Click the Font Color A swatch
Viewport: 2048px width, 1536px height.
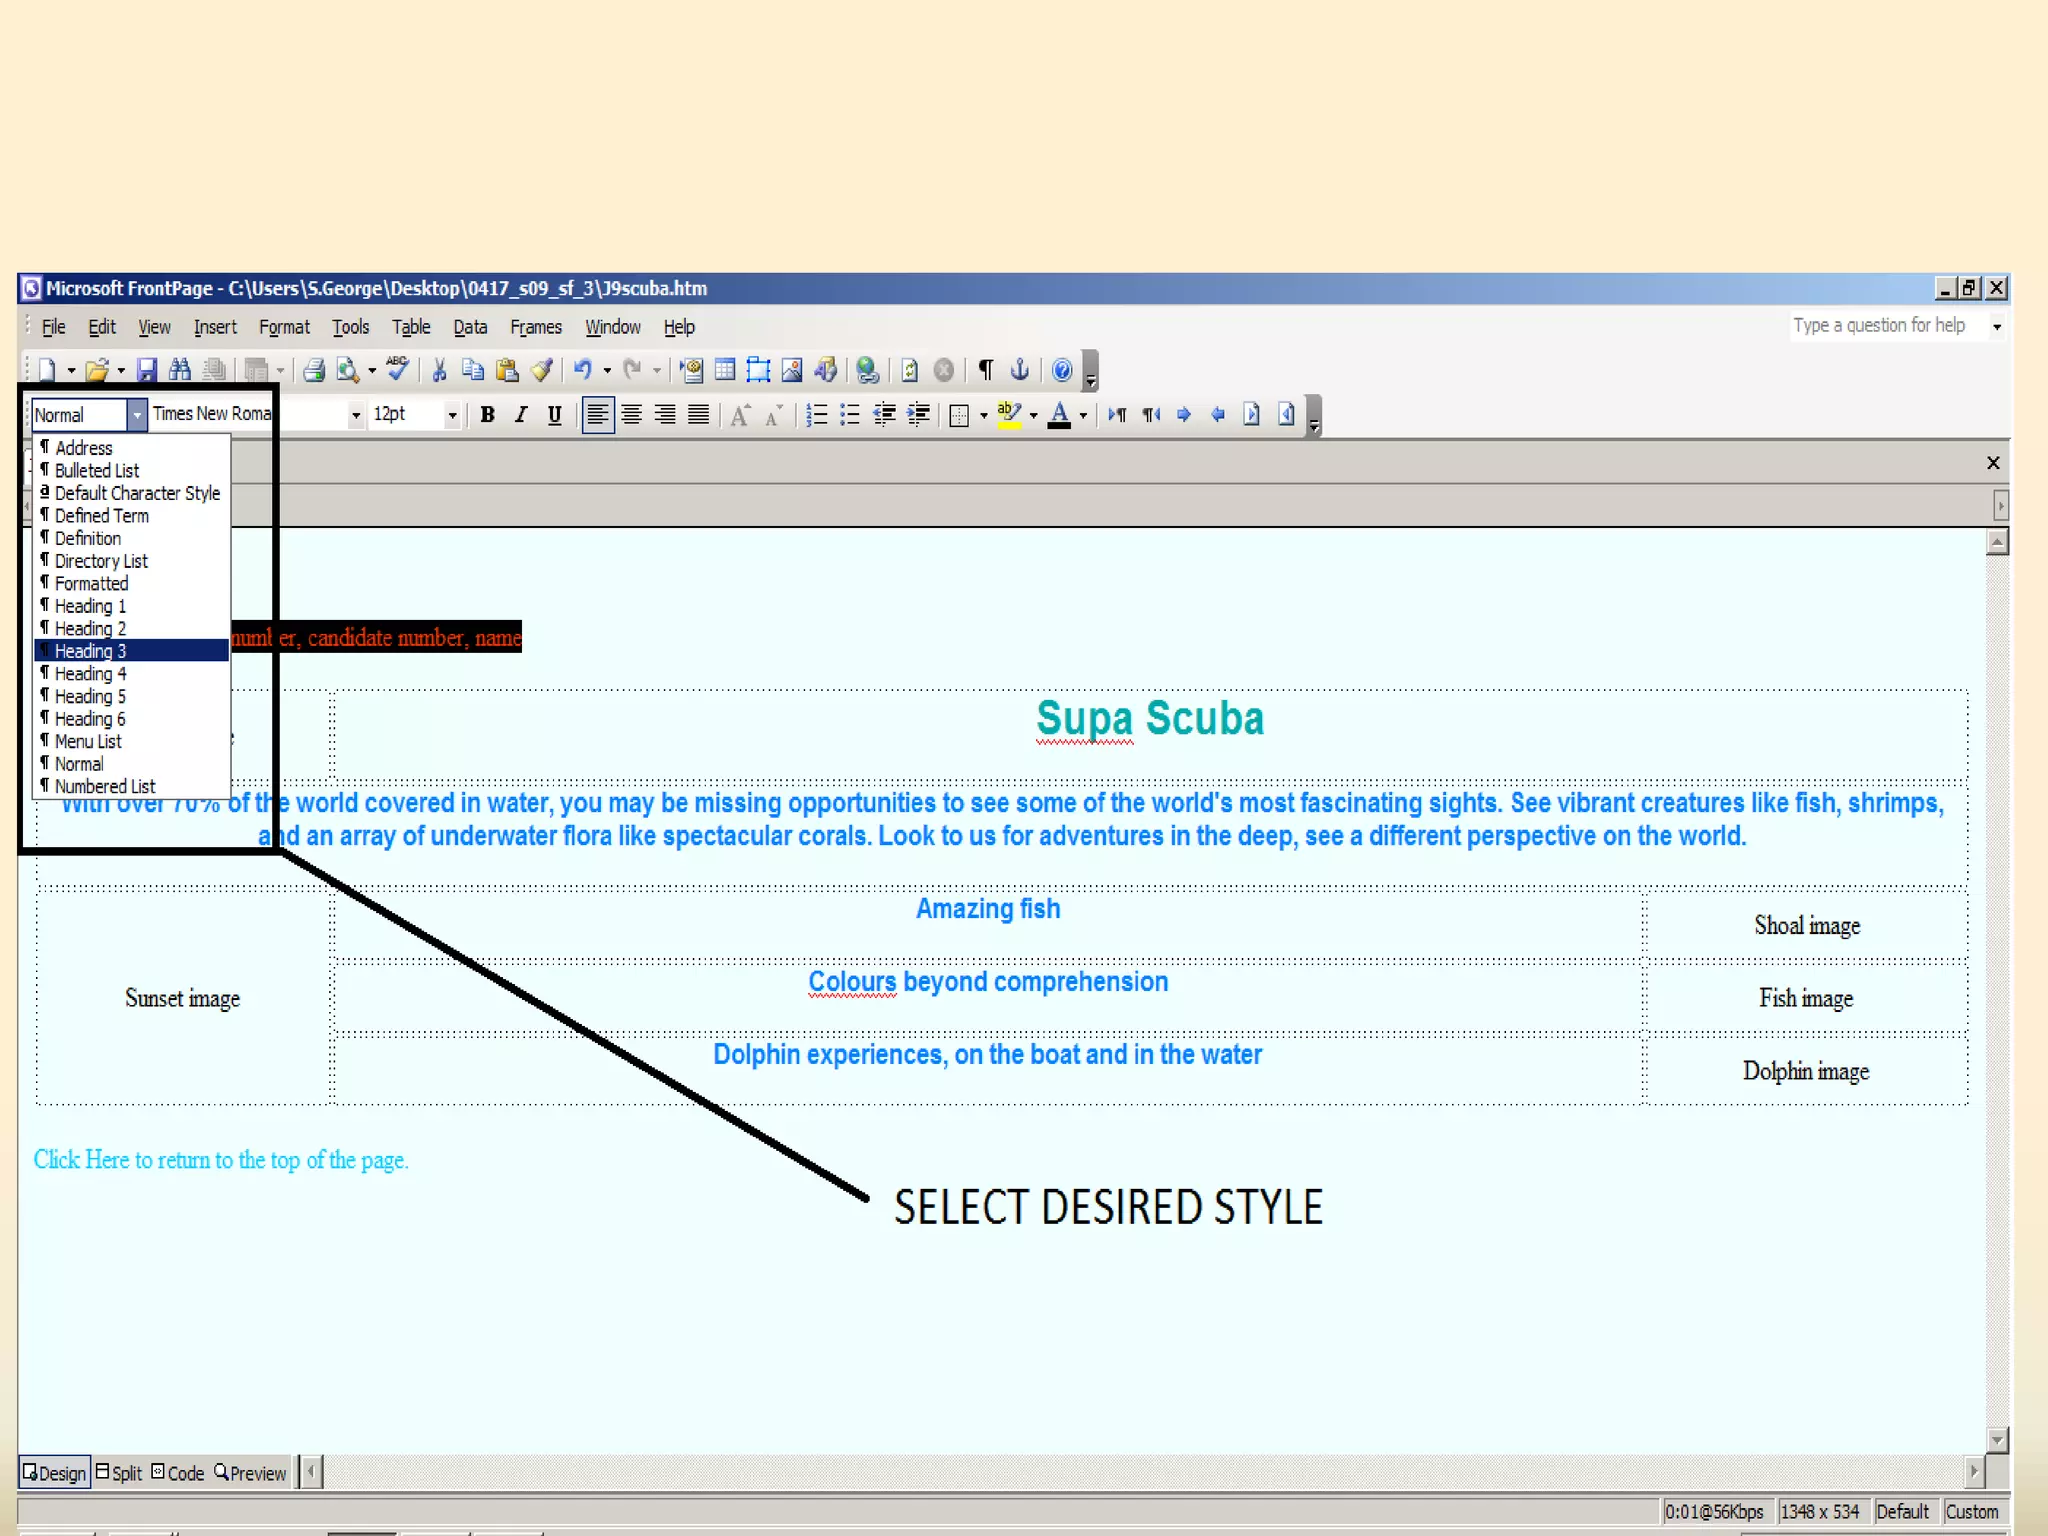pyautogui.click(x=1059, y=415)
